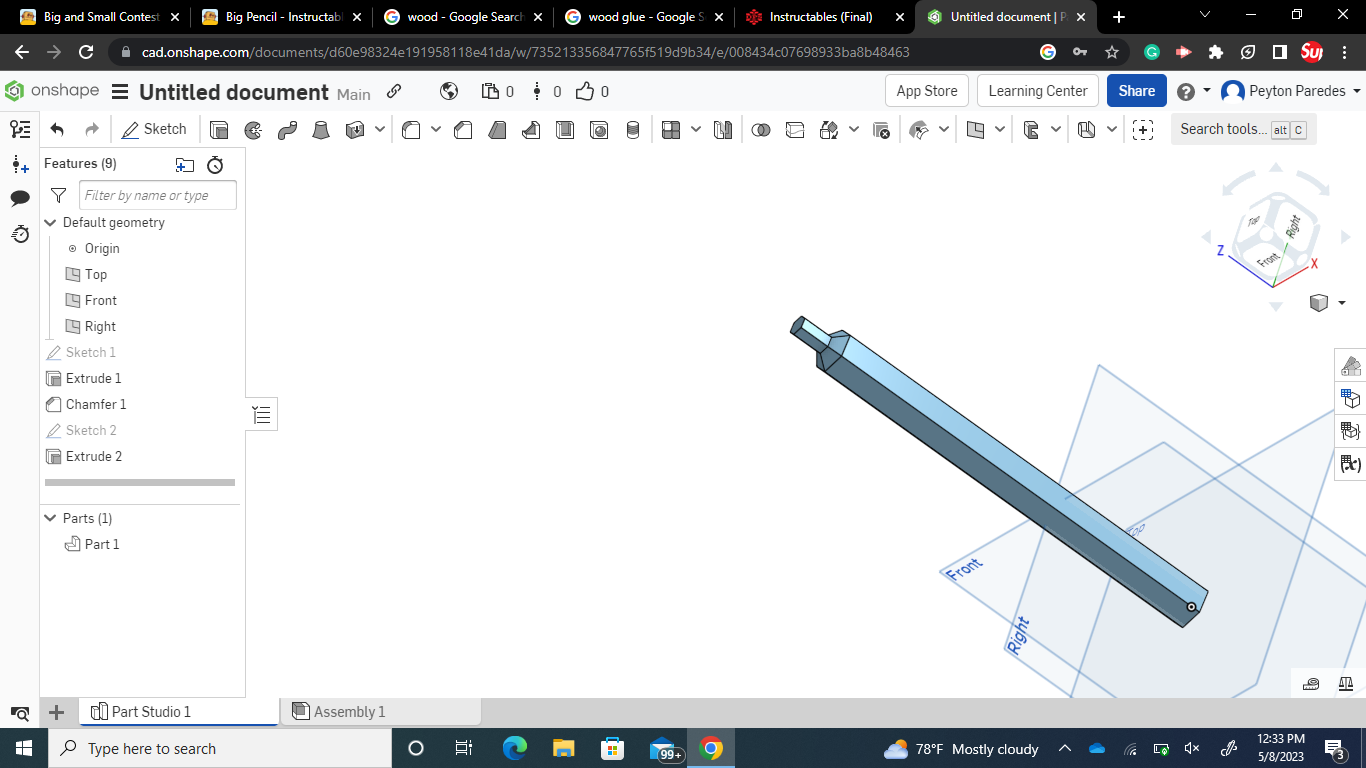This screenshot has width=1366, height=768.
Task: Select the Chamfer tool in toolbar
Action: pos(463,129)
